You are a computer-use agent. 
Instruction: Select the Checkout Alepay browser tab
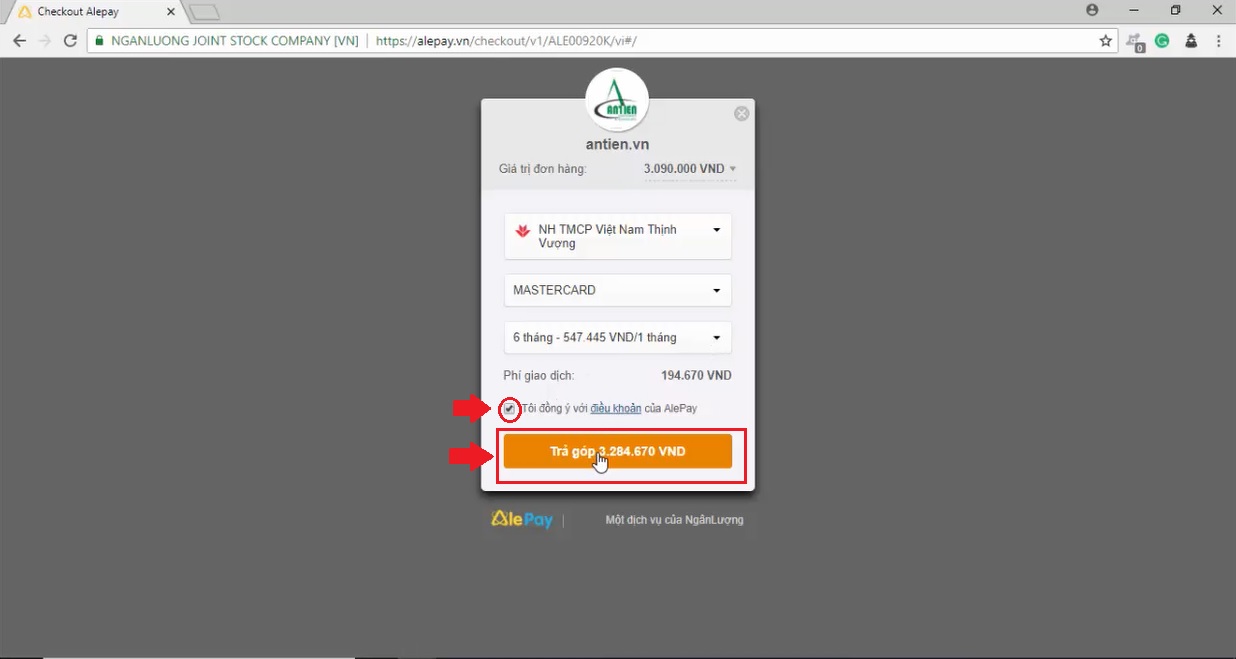point(90,12)
